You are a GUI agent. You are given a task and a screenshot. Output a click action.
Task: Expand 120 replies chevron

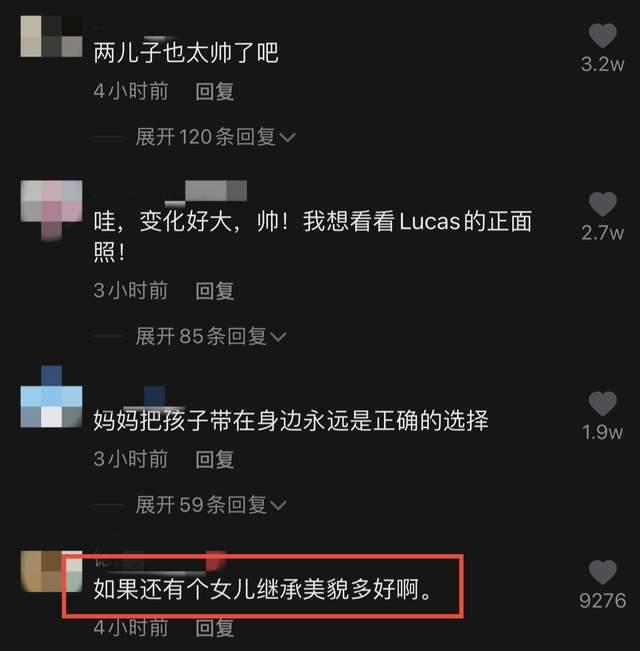point(288,137)
